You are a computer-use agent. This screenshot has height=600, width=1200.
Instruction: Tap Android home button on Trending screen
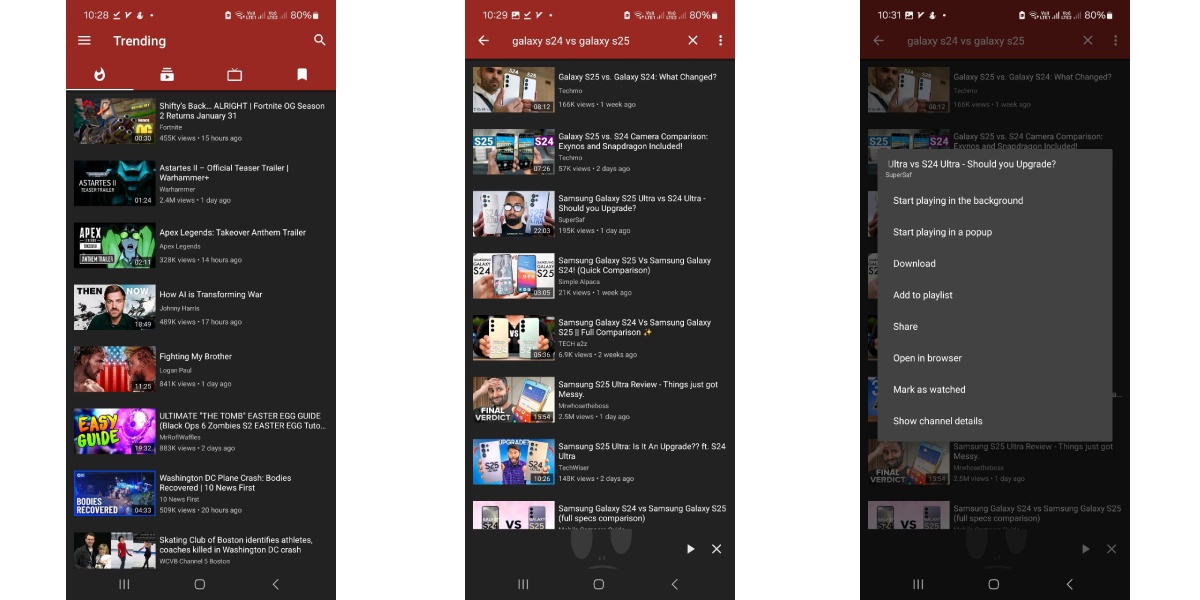pyautogui.click(x=200, y=584)
